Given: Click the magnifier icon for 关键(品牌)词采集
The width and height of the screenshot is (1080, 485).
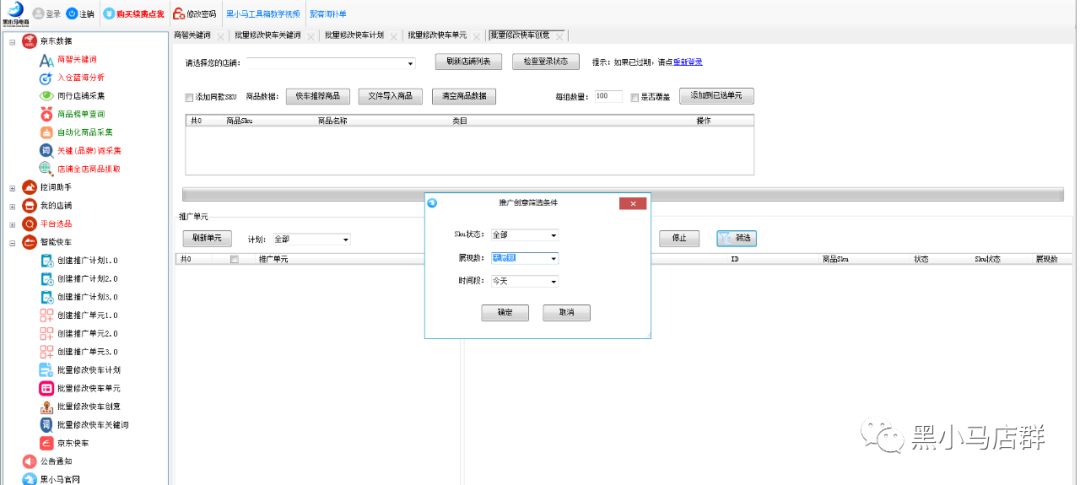Looking at the screenshot, I should coord(46,150).
